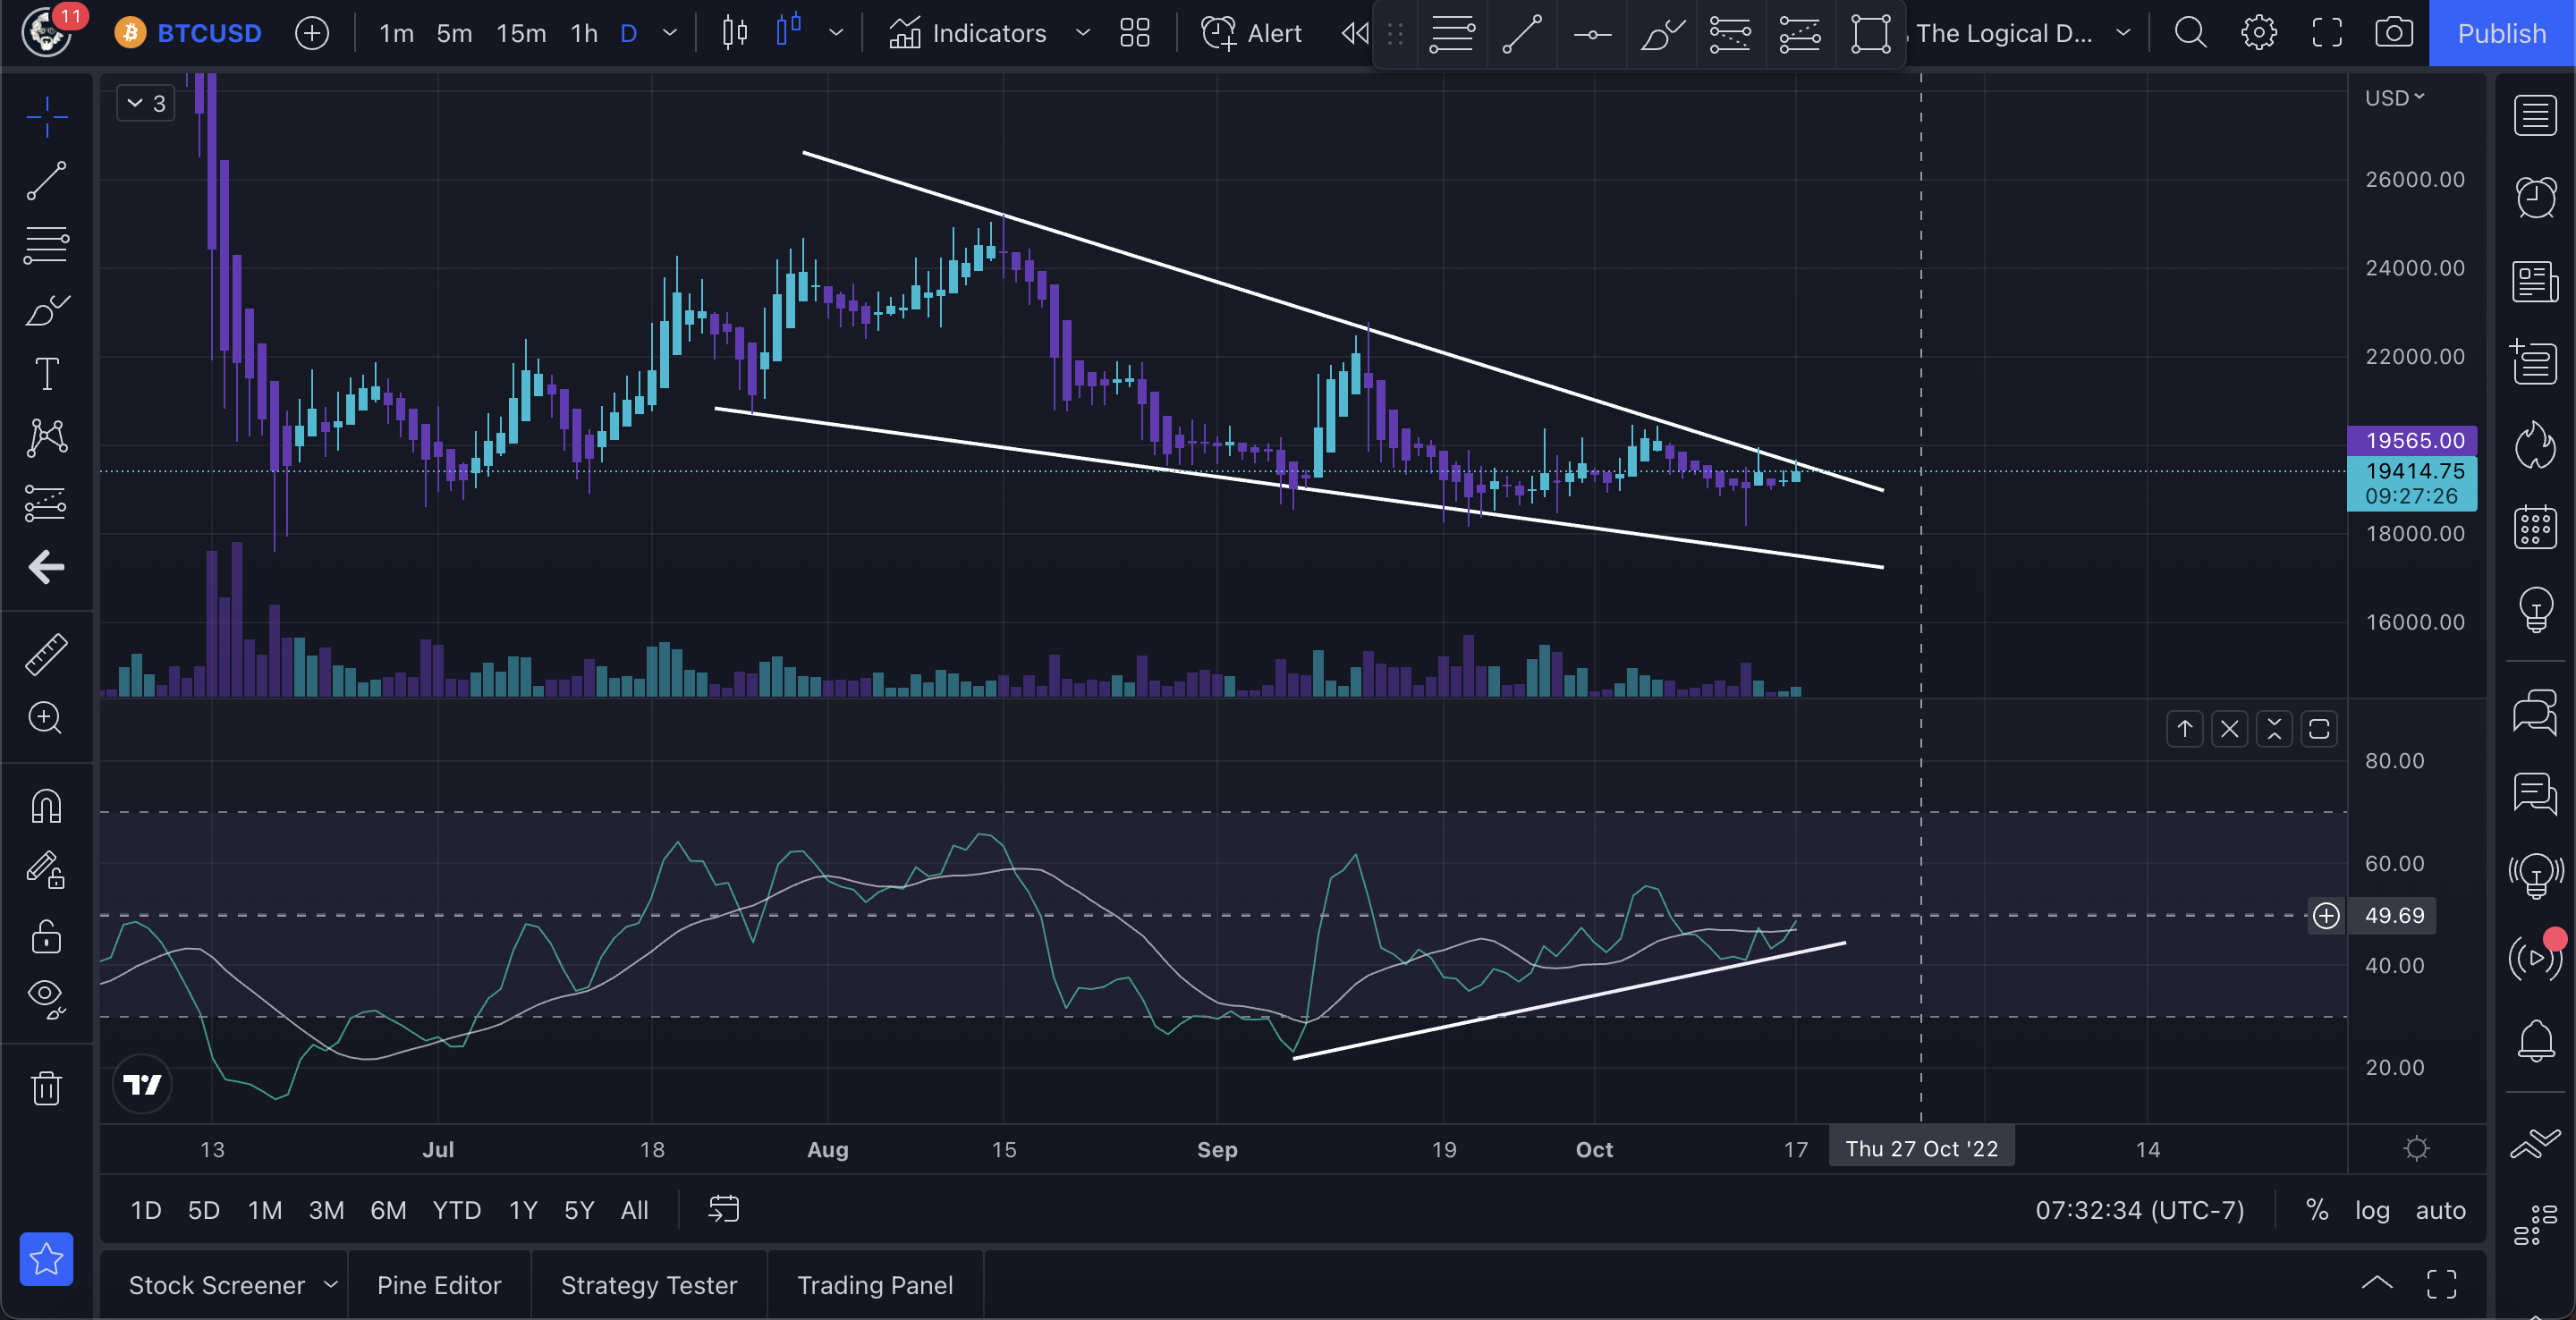Select the ruler measure tool

tap(46, 653)
